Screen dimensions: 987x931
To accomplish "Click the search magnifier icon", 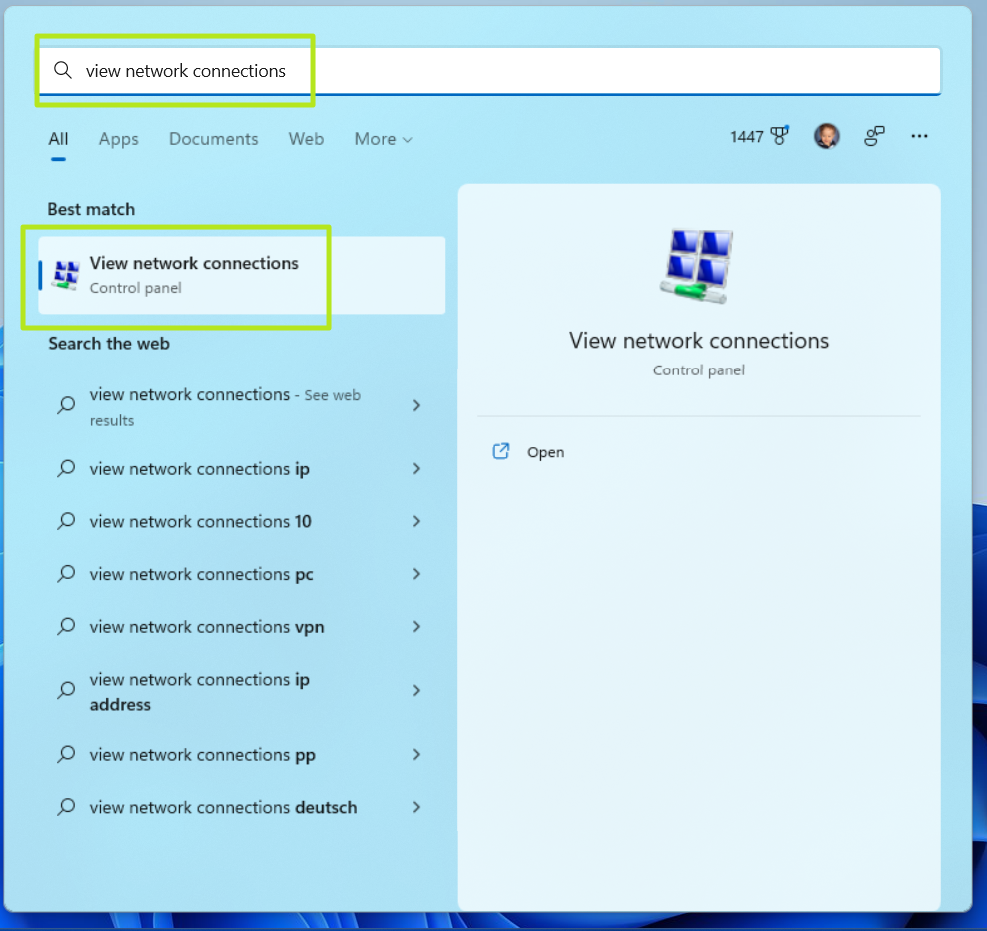I will click(62, 70).
